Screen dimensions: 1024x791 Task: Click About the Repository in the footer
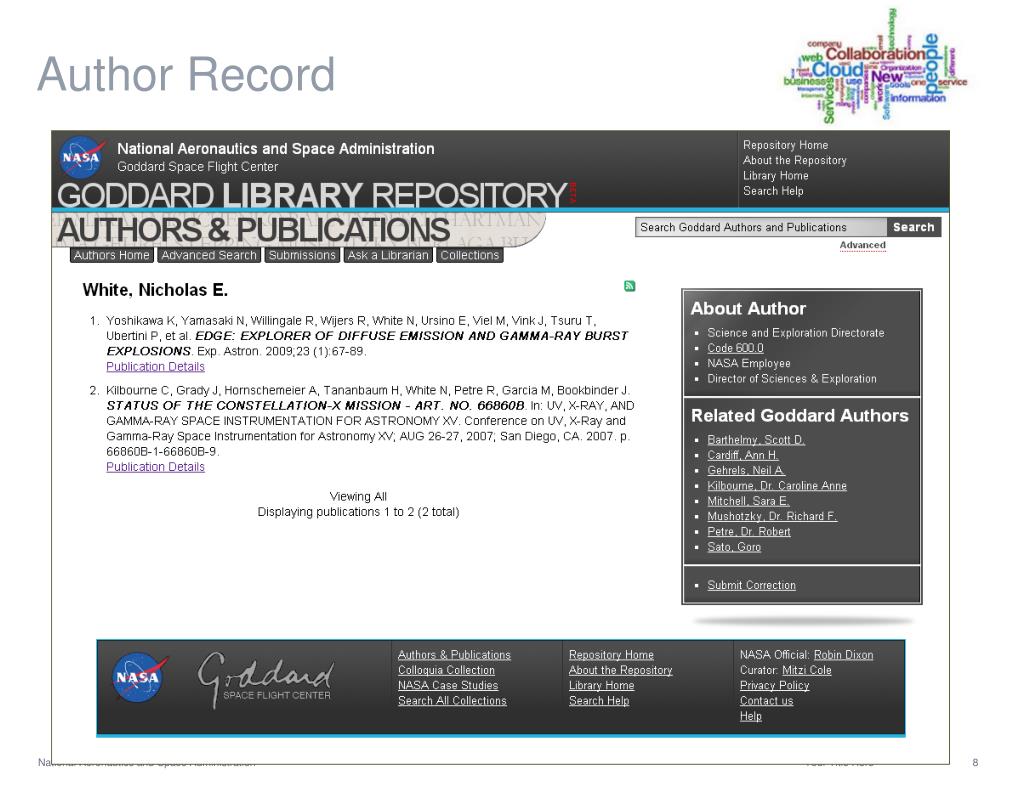tap(620, 670)
